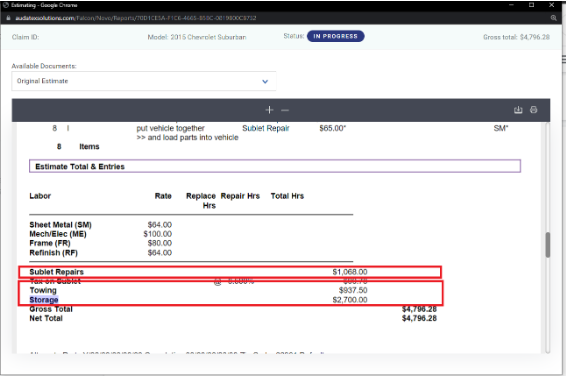Image resolution: width=566 pixels, height=376 pixels.
Task: Click the browser address bar URL
Action: pyautogui.click(x=136, y=18)
